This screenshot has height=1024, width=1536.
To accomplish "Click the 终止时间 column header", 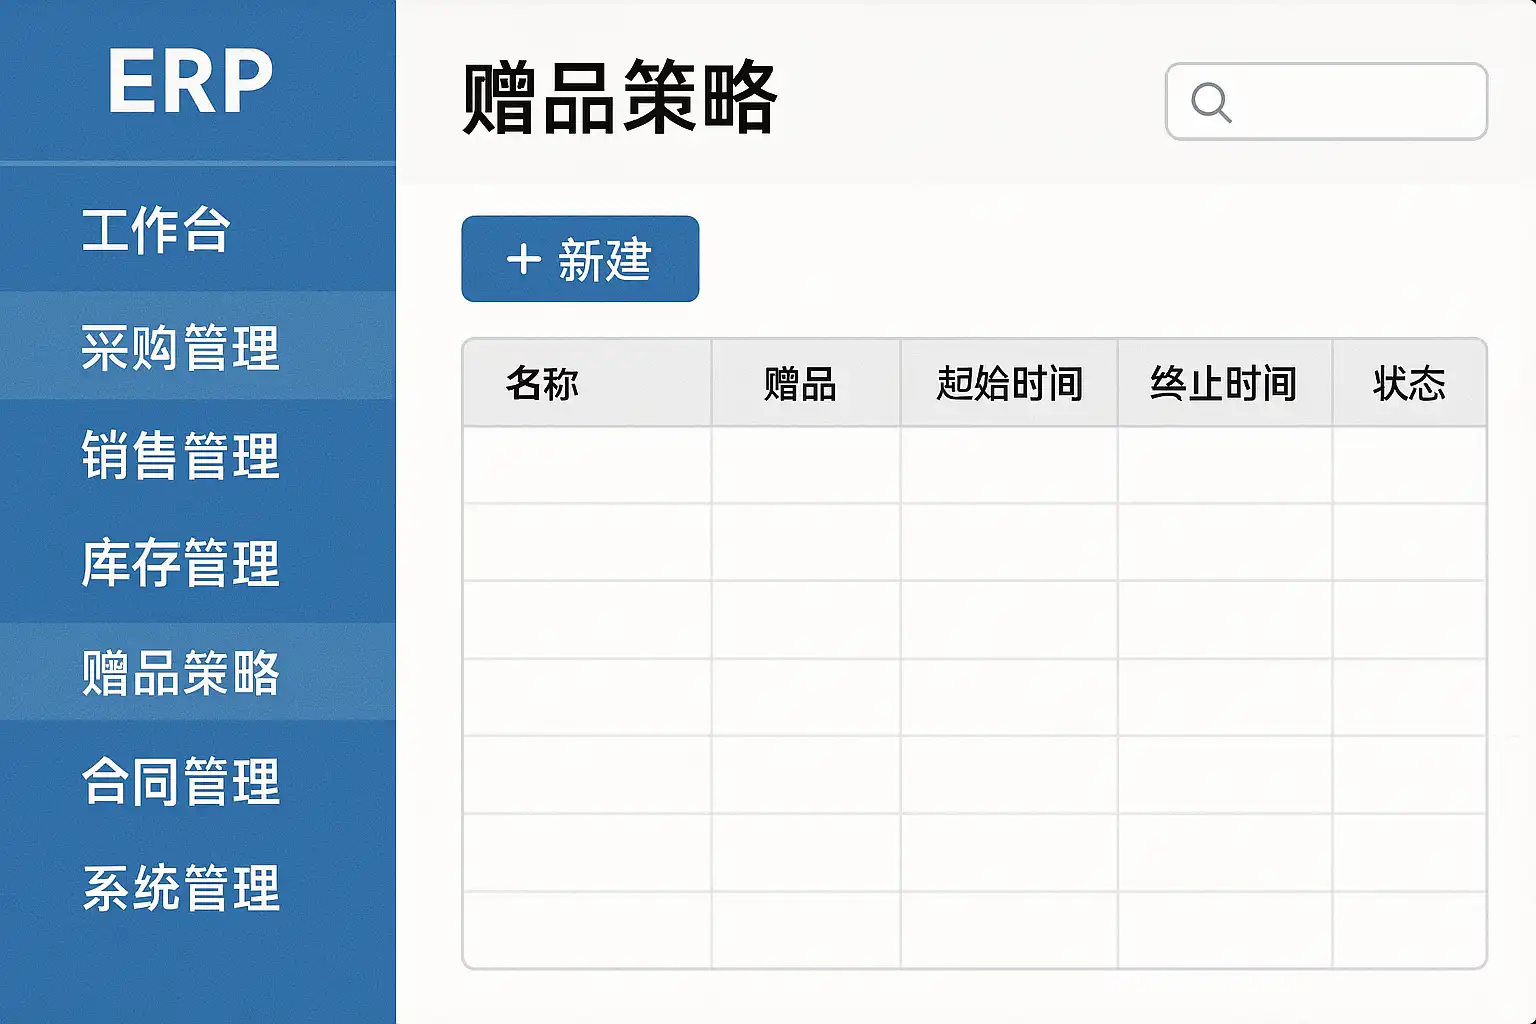I will tap(1225, 384).
